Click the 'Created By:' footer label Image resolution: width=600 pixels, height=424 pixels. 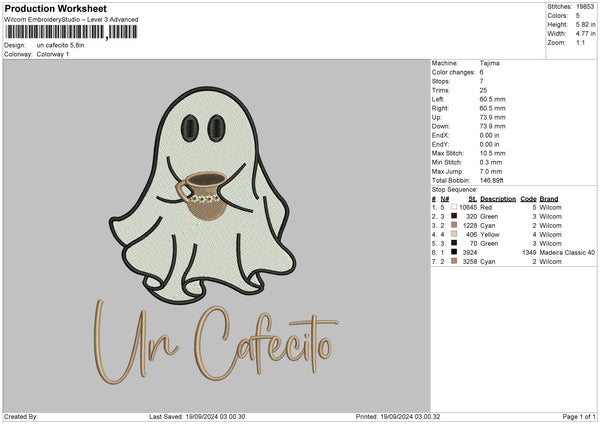coord(21,416)
